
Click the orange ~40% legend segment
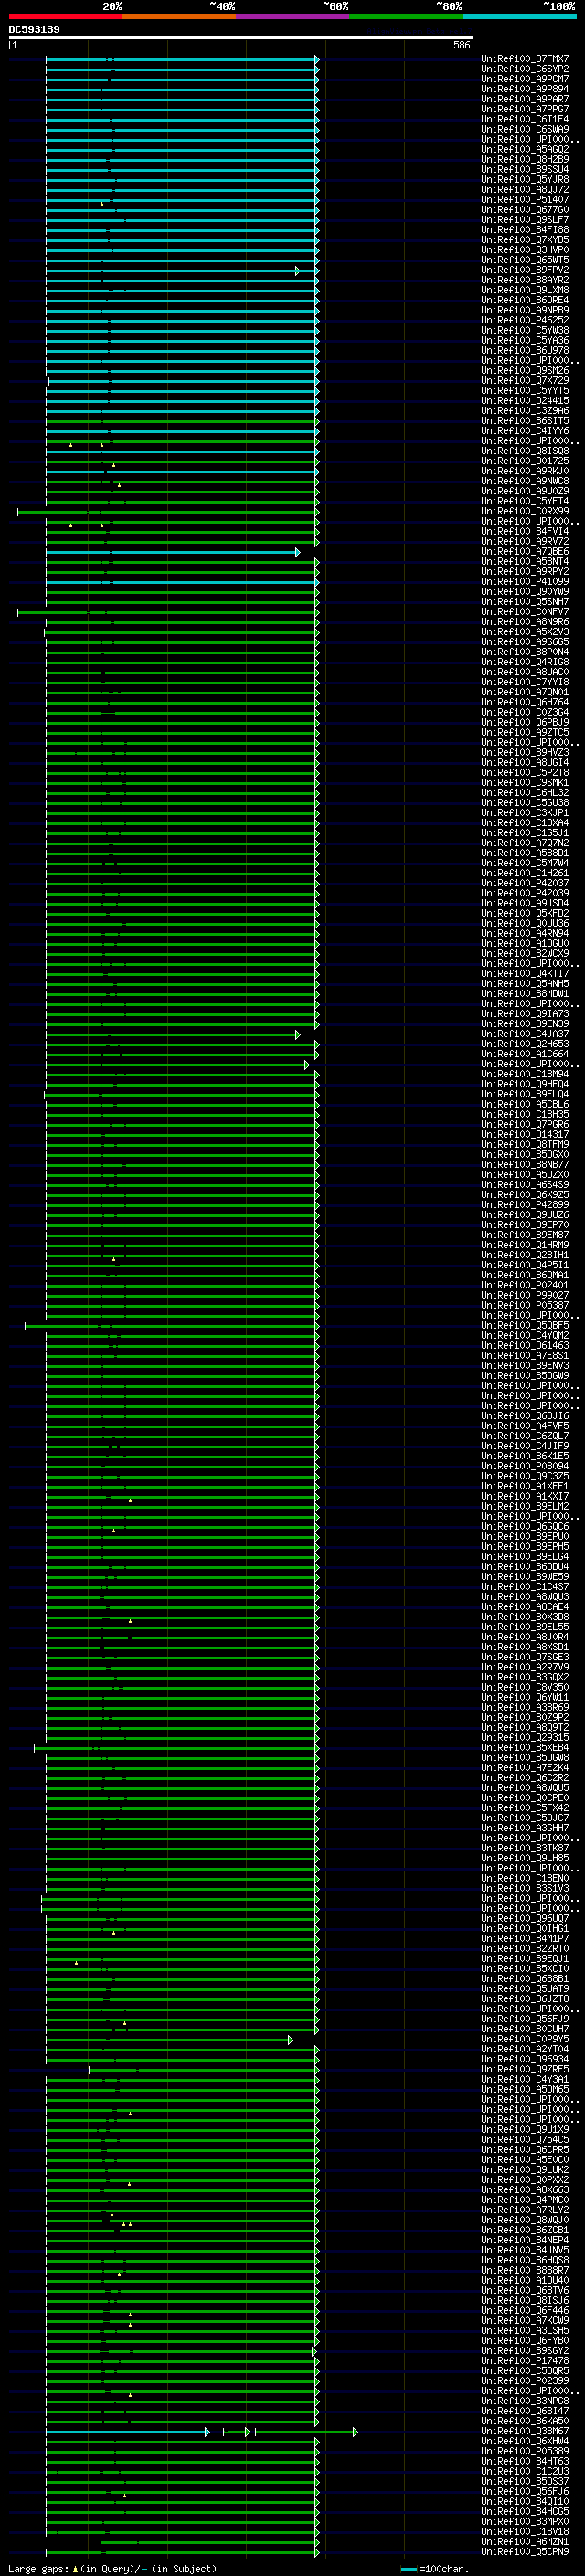pos(179,17)
